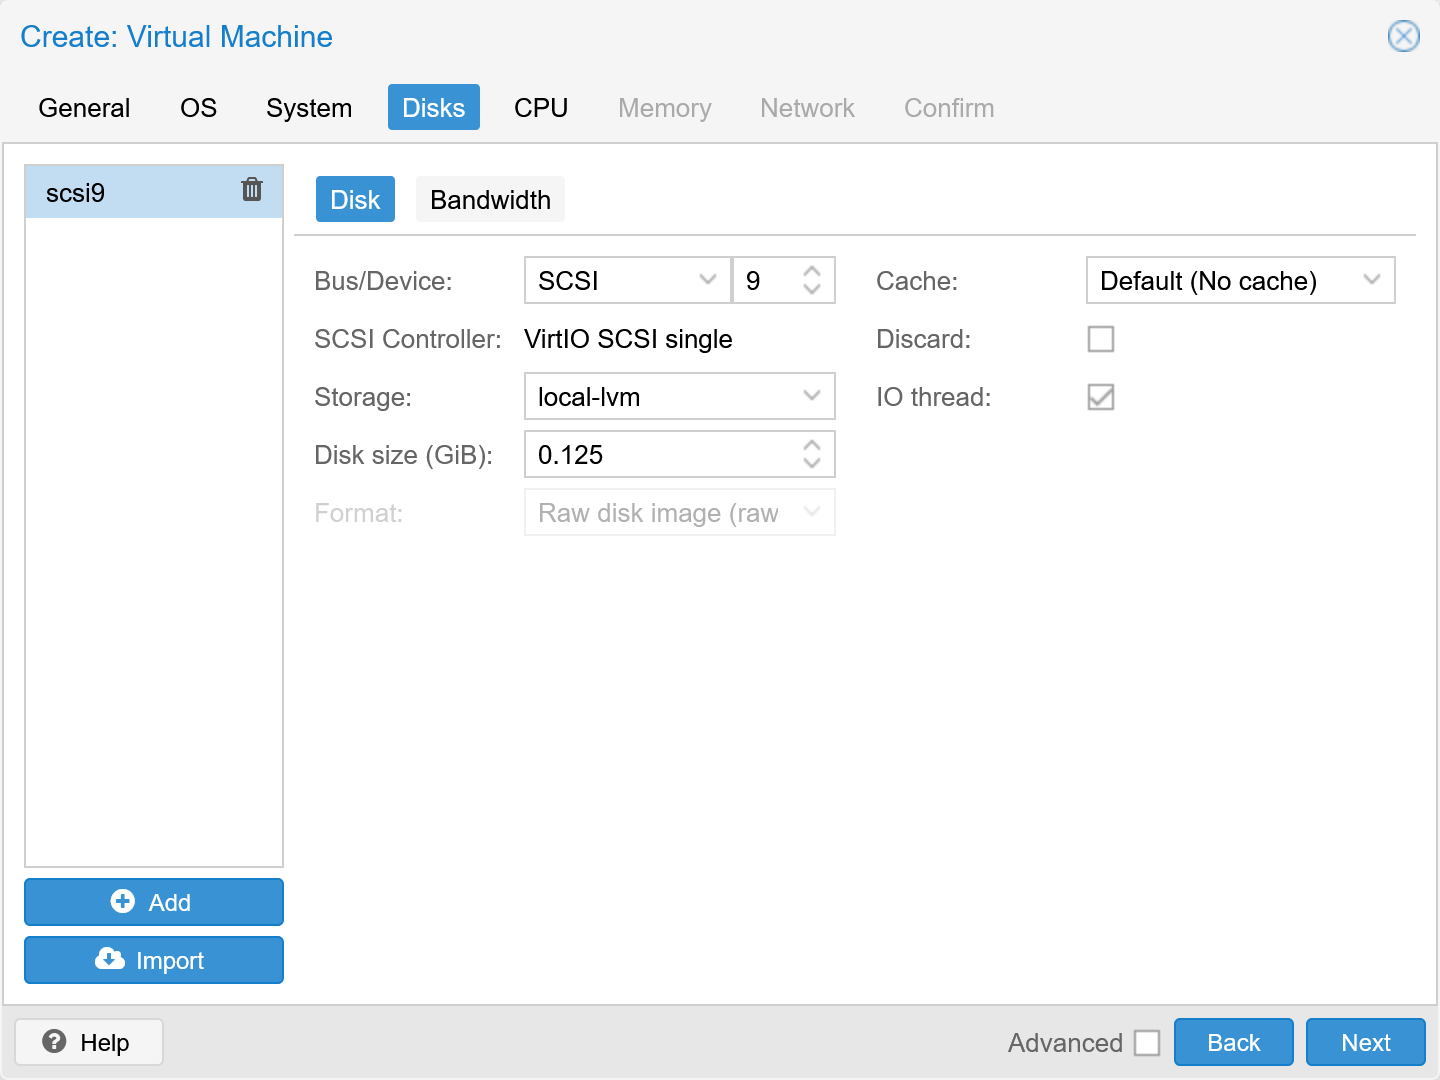Increase the SCSI device number with up arrow
Screen dimensions: 1440x1080
(811, 271)
